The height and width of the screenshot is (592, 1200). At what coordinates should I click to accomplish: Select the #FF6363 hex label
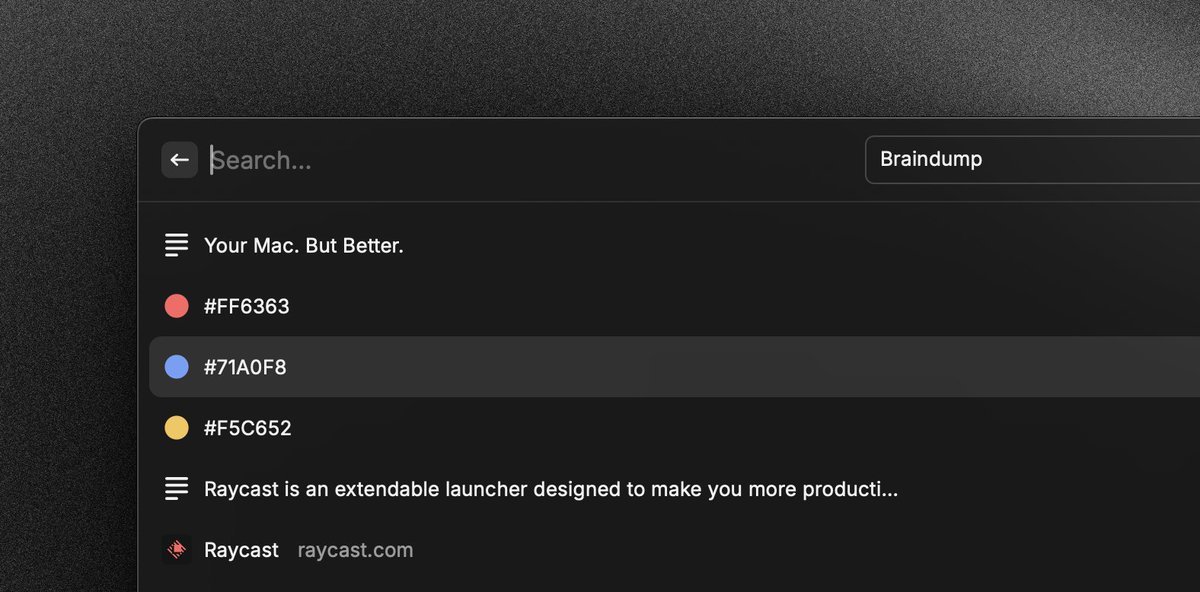point(246,306)
